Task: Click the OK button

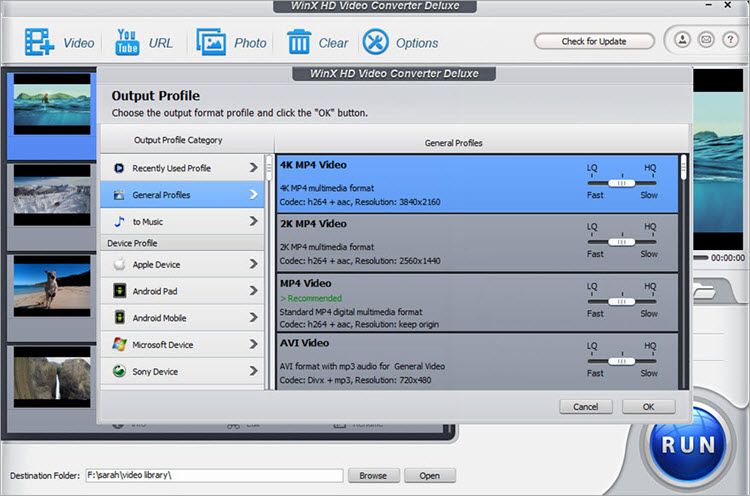Action: 649,407
